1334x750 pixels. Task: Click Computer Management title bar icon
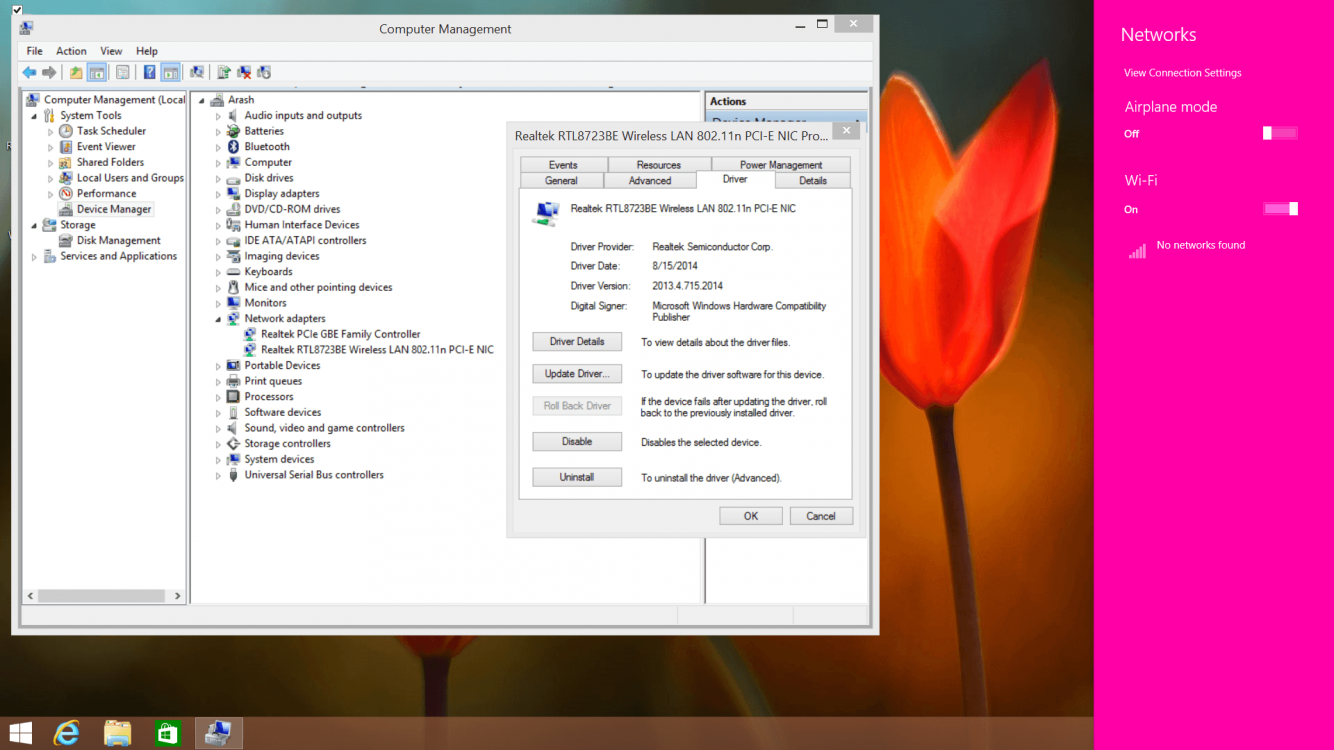tap(26, 28)
